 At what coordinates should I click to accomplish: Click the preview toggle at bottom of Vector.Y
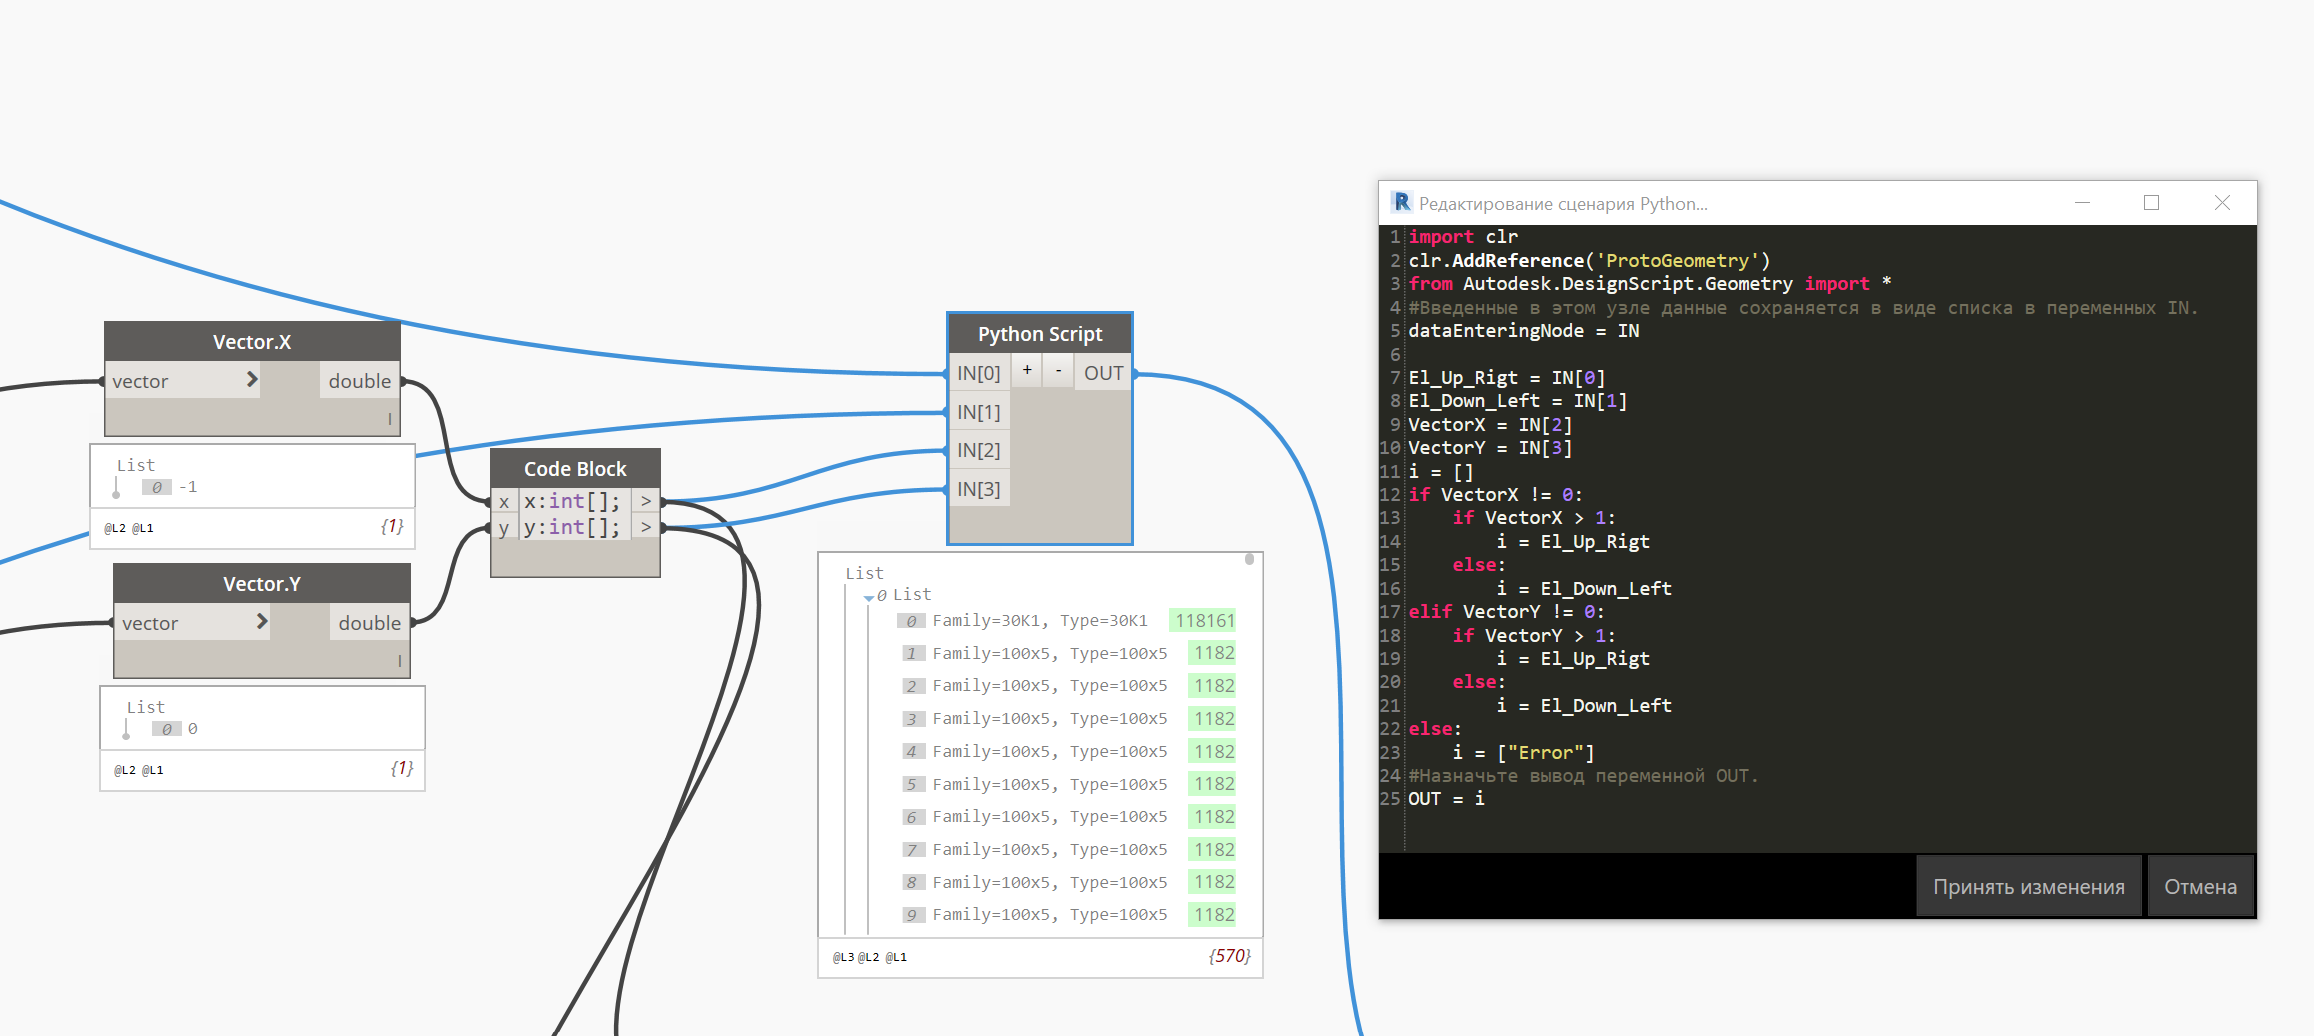point(398,661)
